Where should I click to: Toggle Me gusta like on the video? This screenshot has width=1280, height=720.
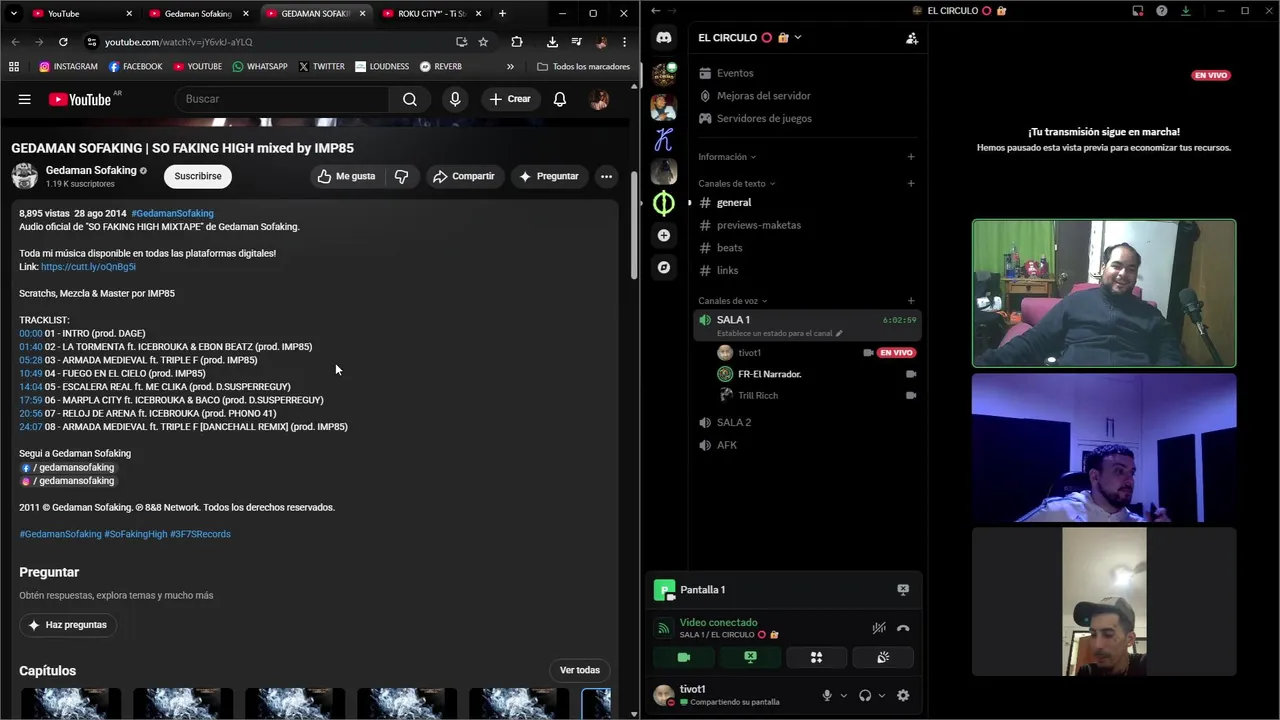(x=347, y=176)
